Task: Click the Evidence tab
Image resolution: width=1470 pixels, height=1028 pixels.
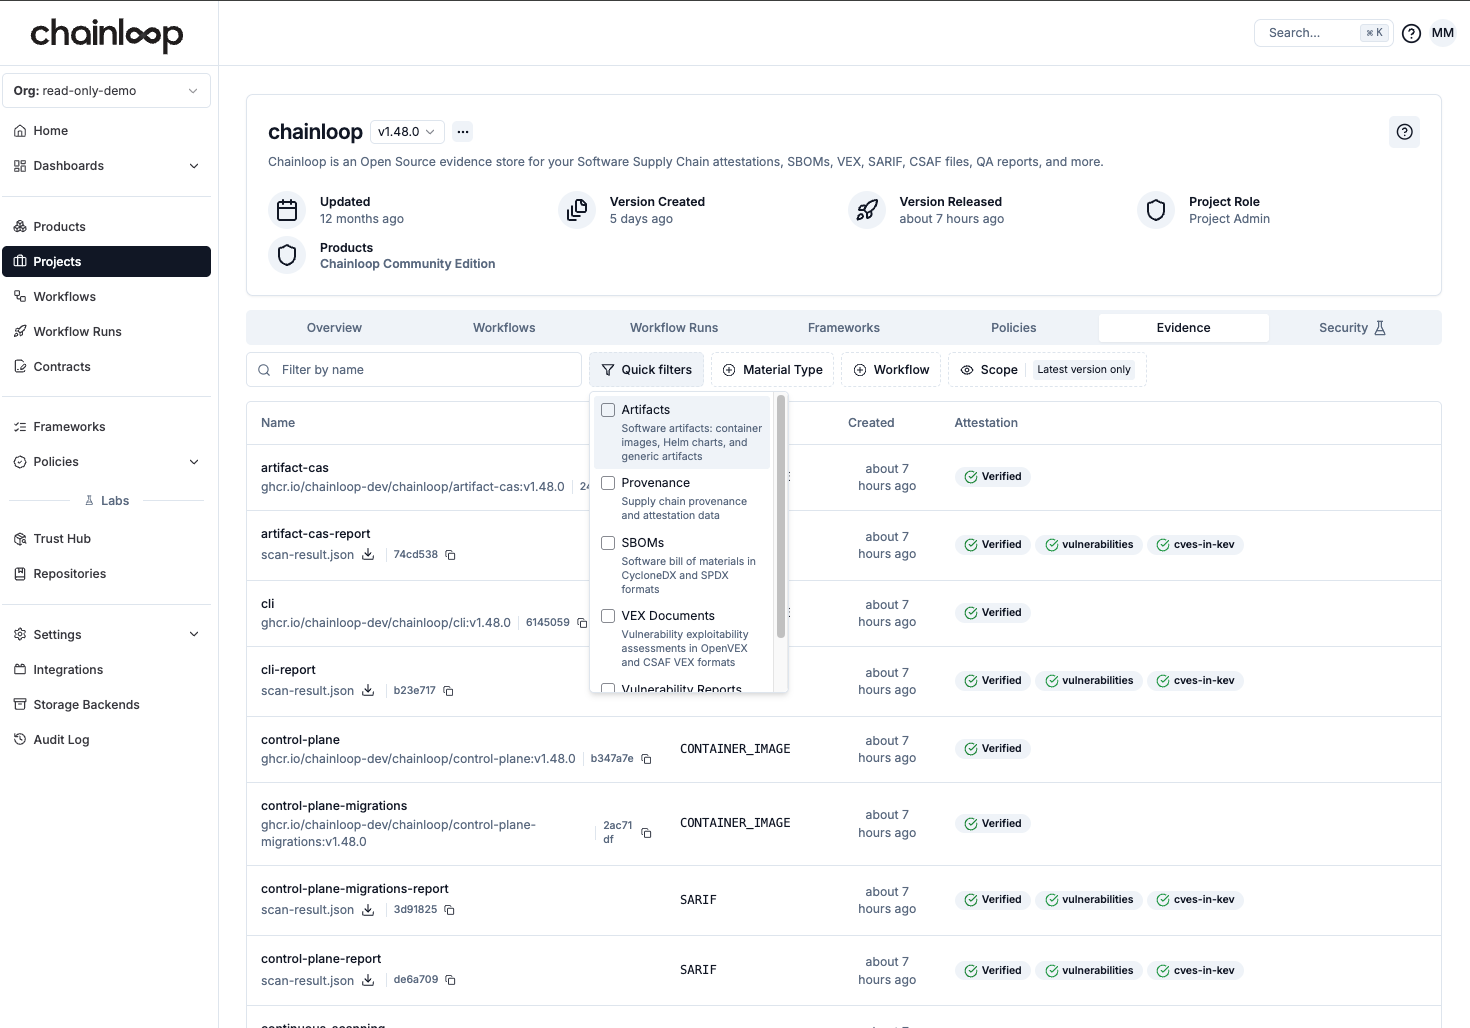Action: tap(1183, 328)
